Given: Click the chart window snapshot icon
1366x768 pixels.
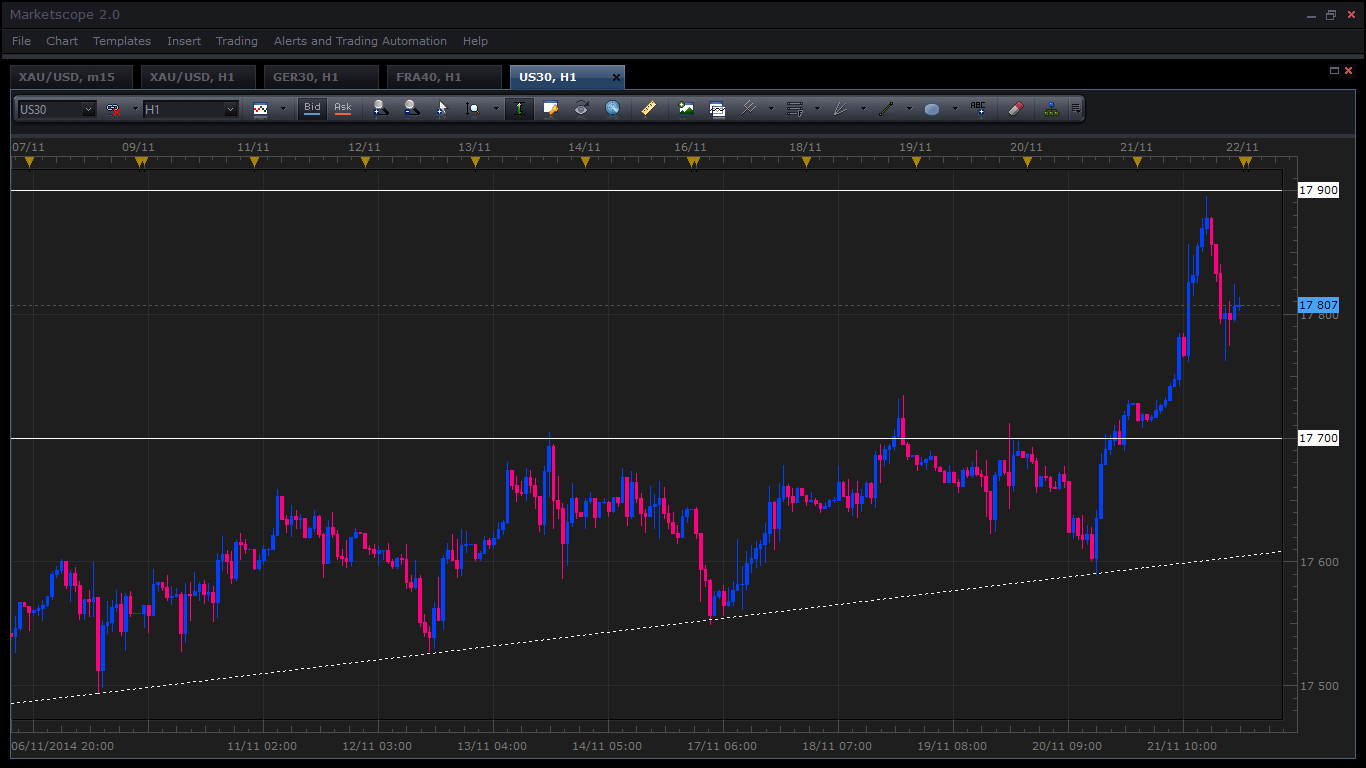Looking at the screenshot, I should (717, 109).
